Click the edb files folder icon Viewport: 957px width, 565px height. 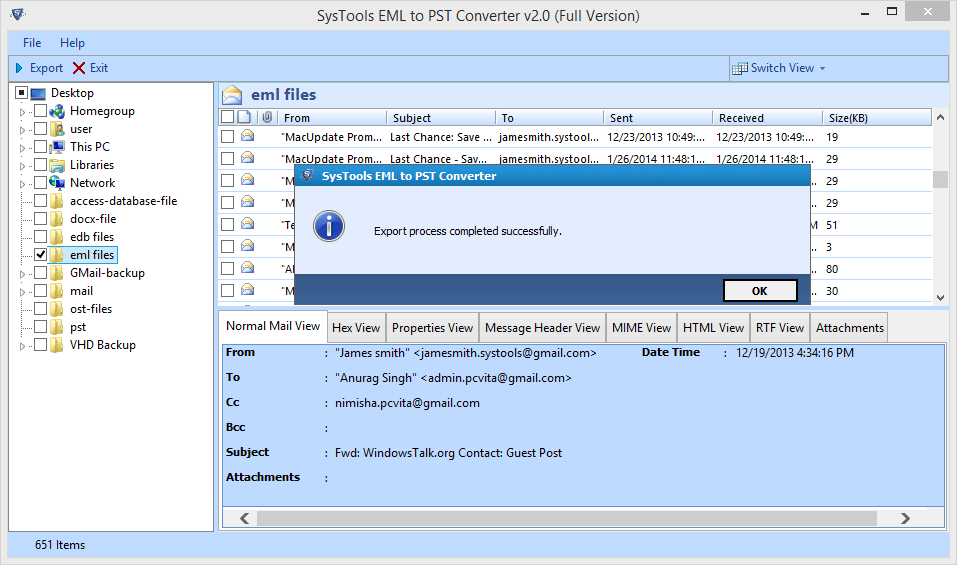[57, 237]
